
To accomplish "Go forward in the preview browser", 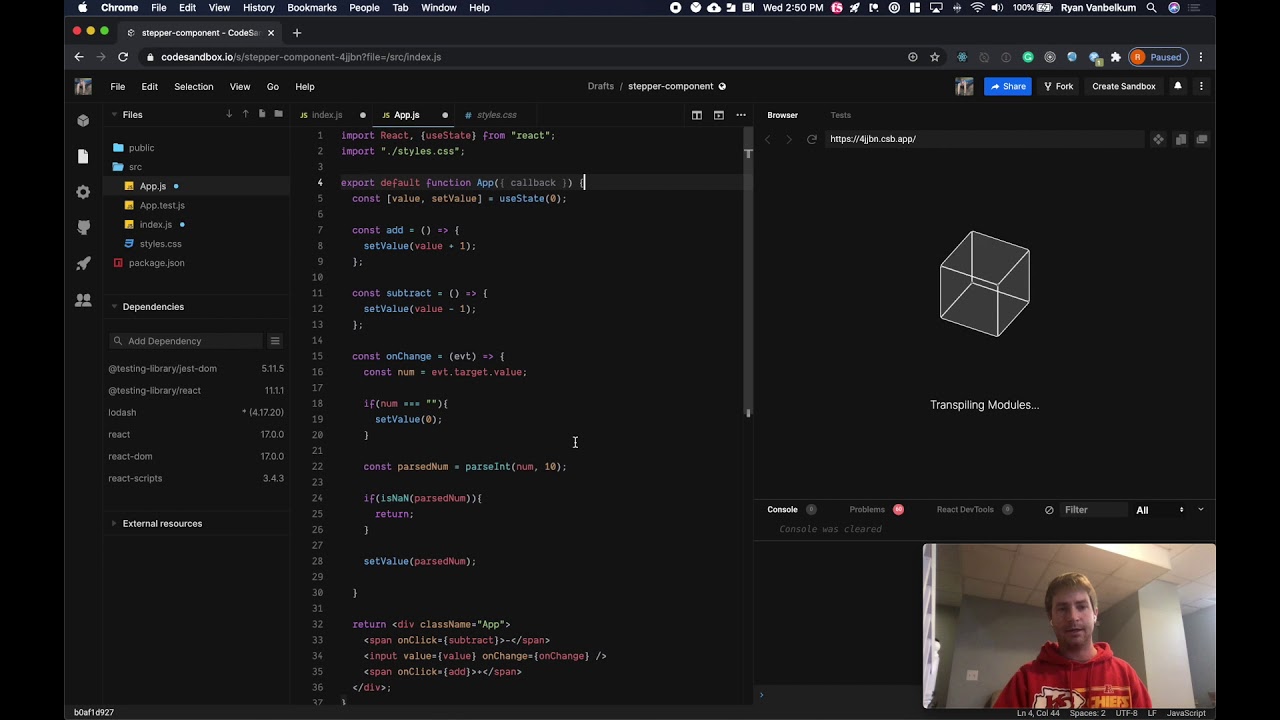I will [x=788, y=139].
